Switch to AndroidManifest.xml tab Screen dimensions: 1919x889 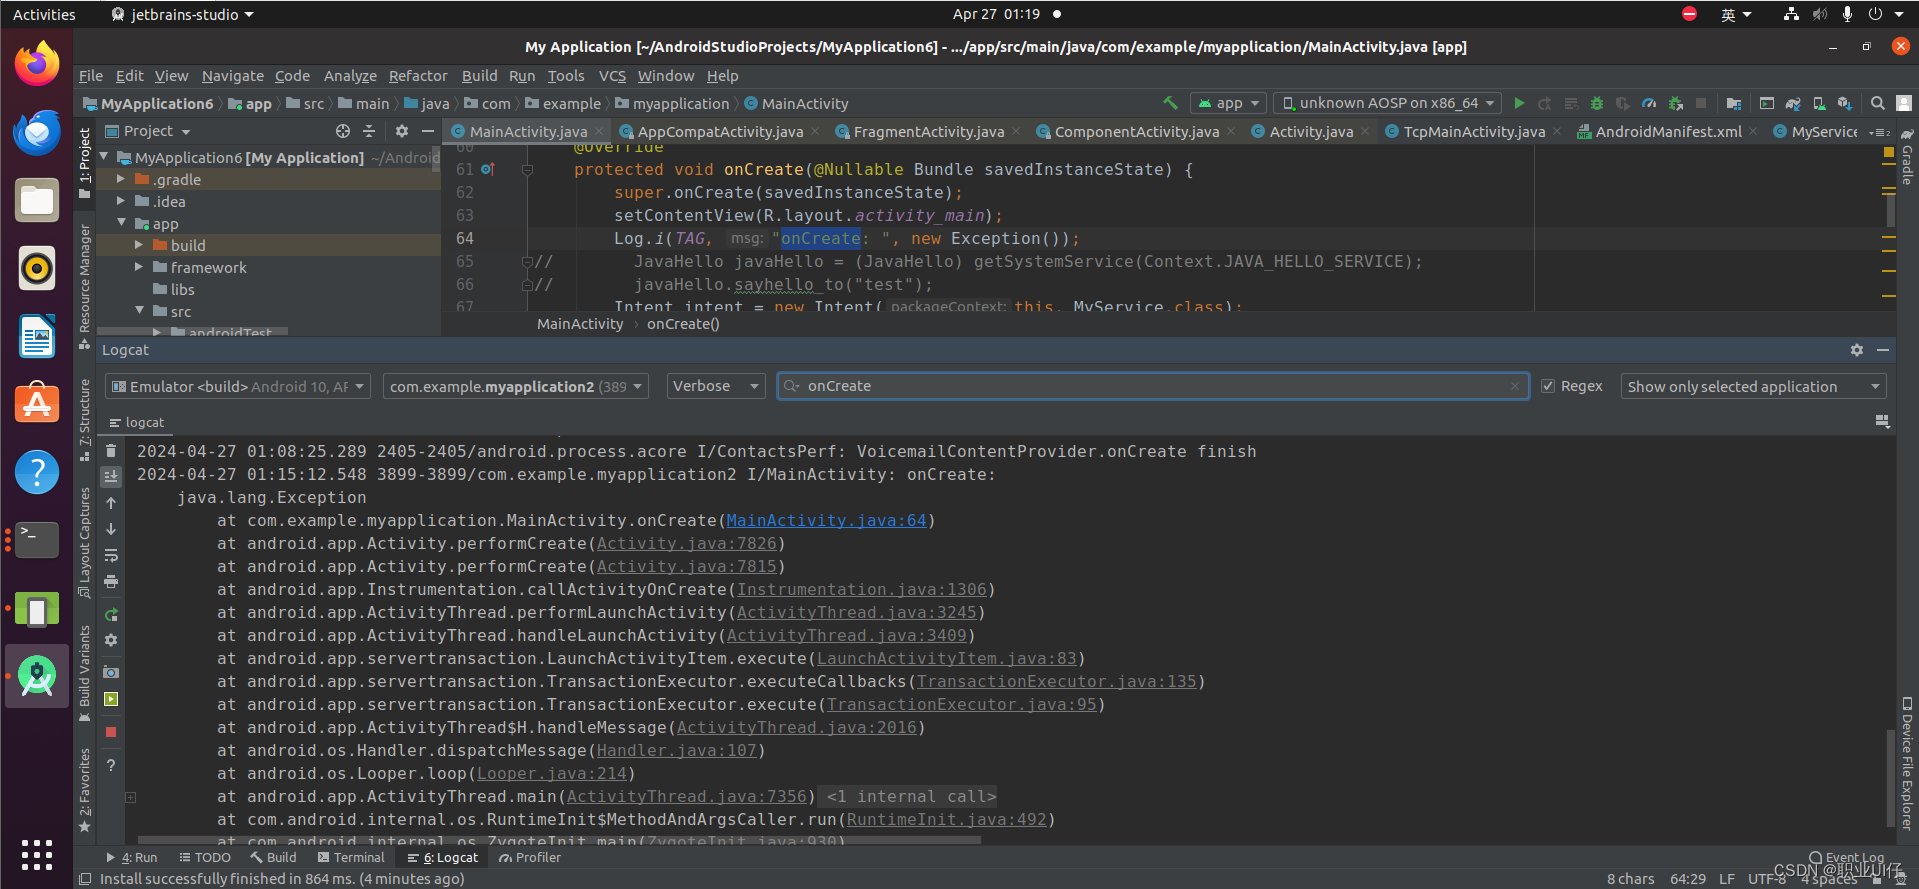1668,132
